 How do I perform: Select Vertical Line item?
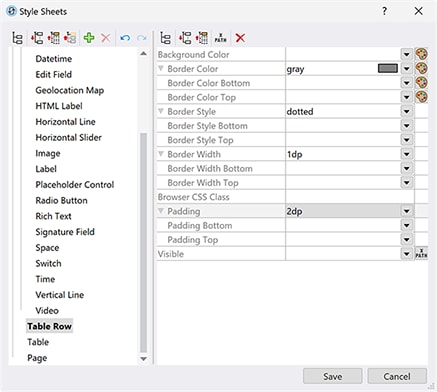[x=60, y=295]
